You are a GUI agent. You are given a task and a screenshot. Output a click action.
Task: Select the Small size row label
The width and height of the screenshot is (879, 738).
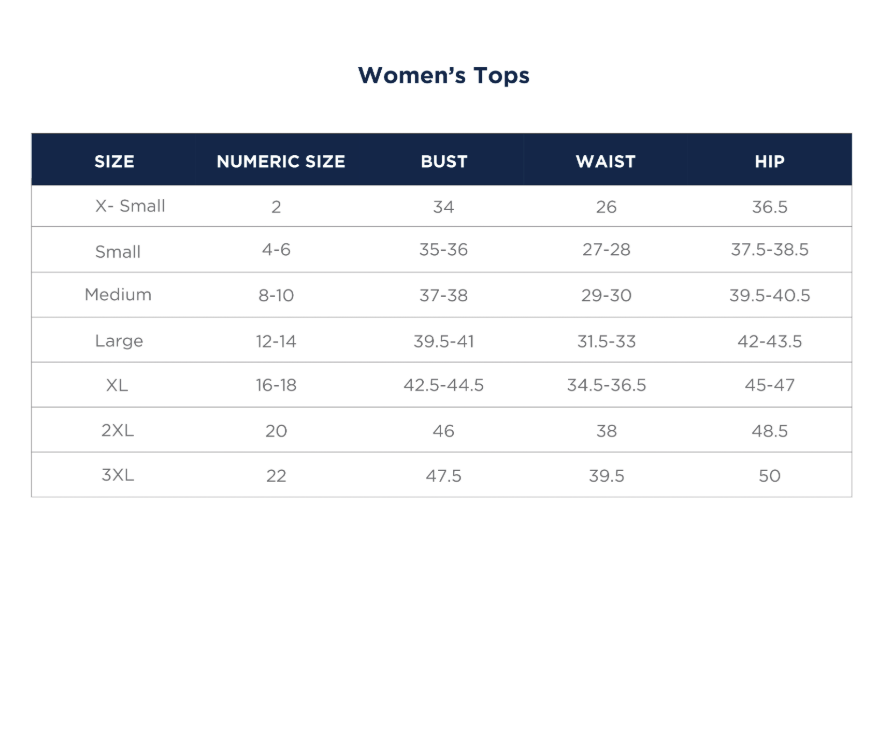click(x=118, y=252)
